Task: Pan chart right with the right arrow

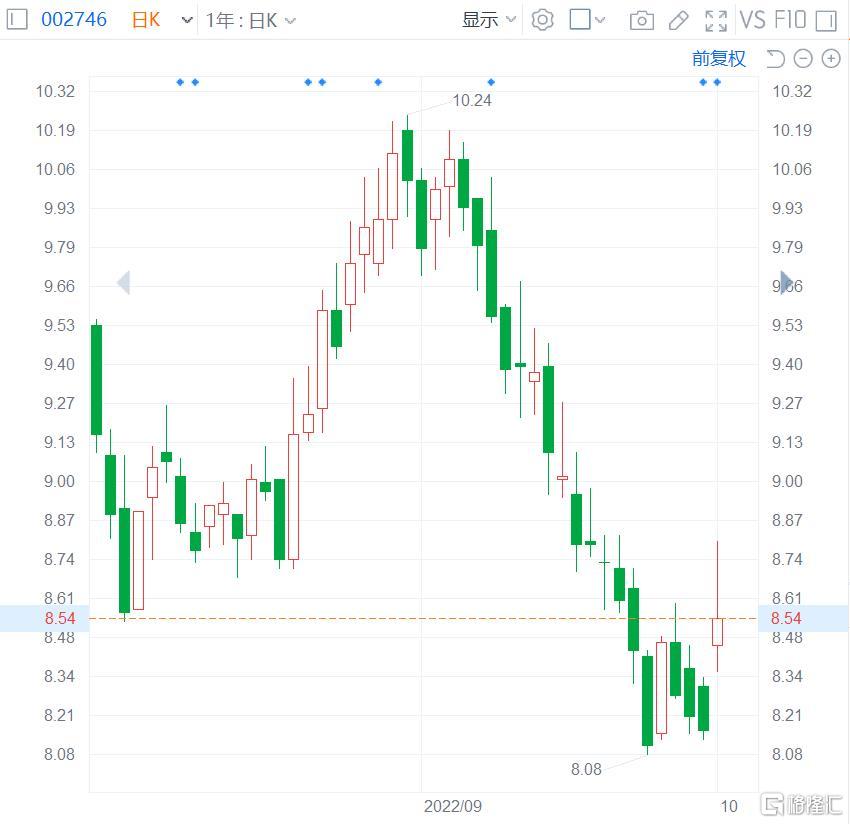Action: (x=786, y=282)
